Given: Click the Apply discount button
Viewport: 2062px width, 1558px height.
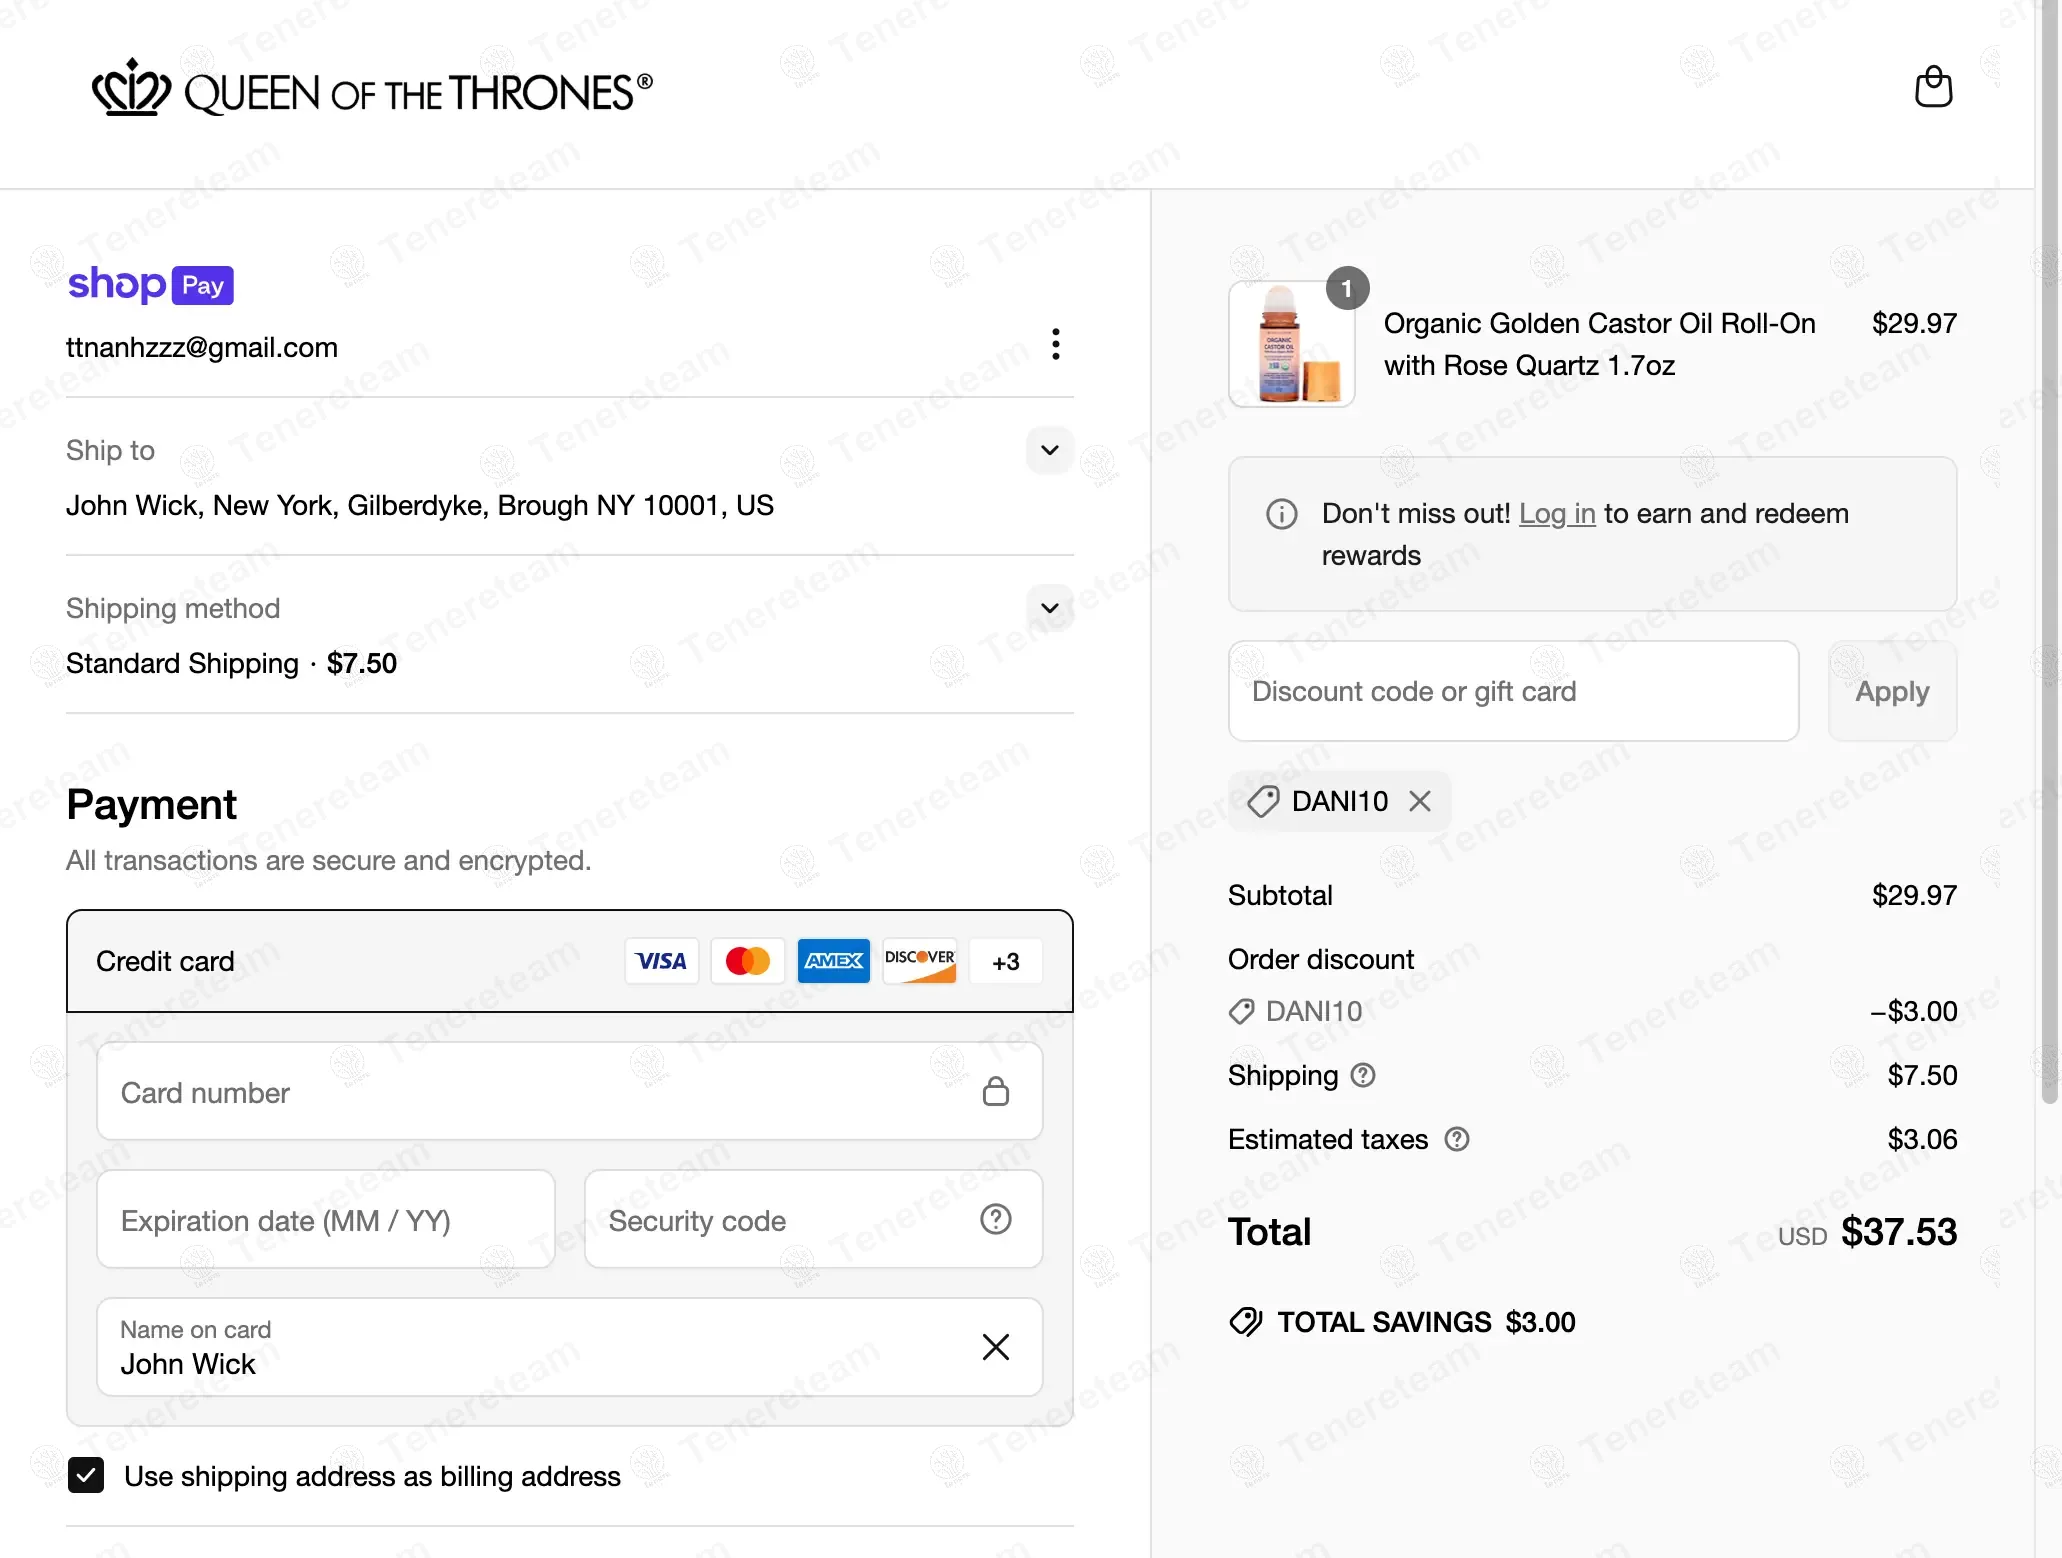Looking at the screenshot, I should click(1891, 691).
